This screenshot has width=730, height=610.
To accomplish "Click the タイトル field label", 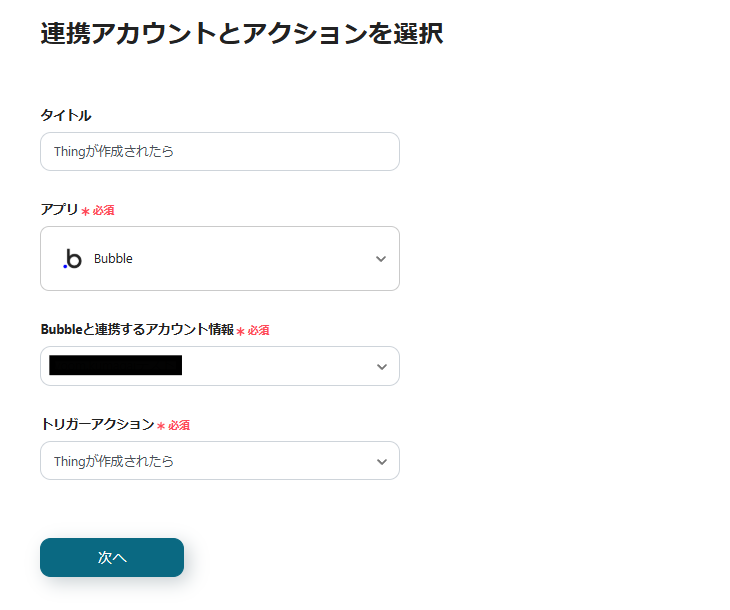I will (x=66, y=116).
